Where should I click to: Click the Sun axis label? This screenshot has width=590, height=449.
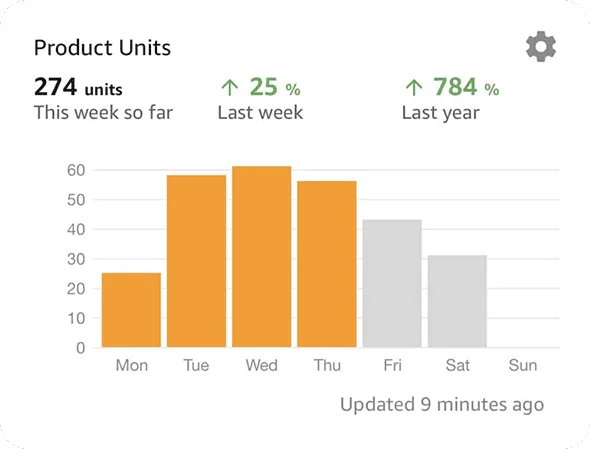(x=523, y=365)
